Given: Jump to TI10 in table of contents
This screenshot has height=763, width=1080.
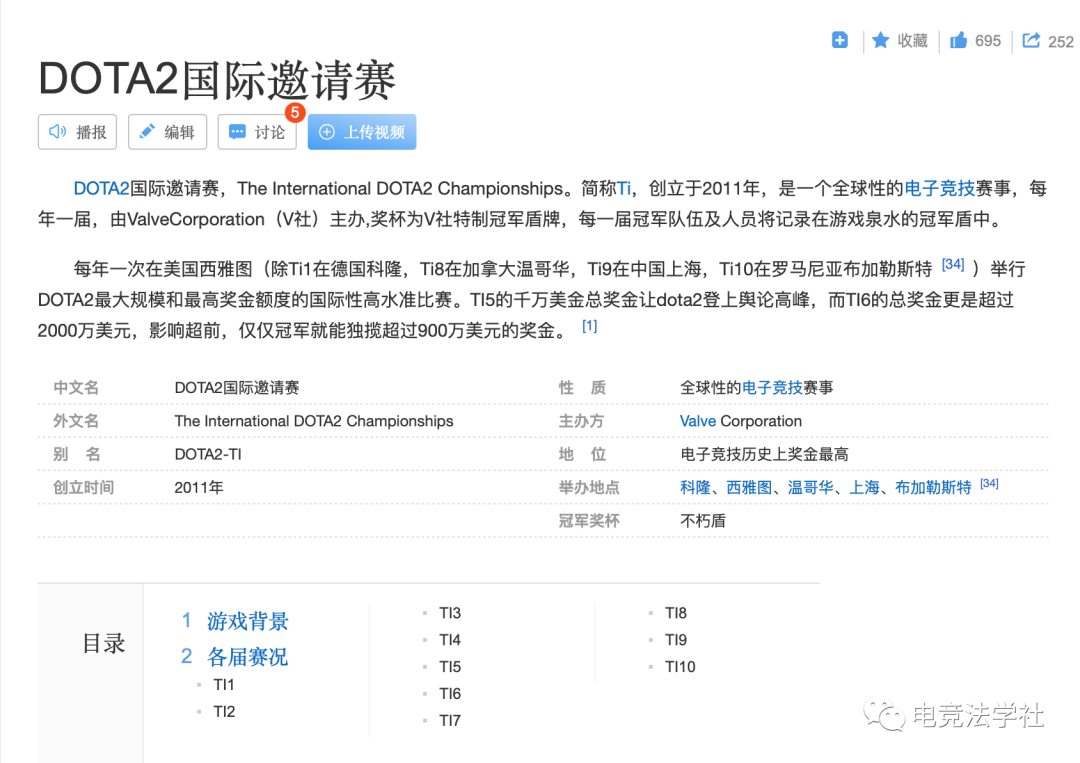Looking at the screenshot, I should pyautogui.click(x=680, y=667).
